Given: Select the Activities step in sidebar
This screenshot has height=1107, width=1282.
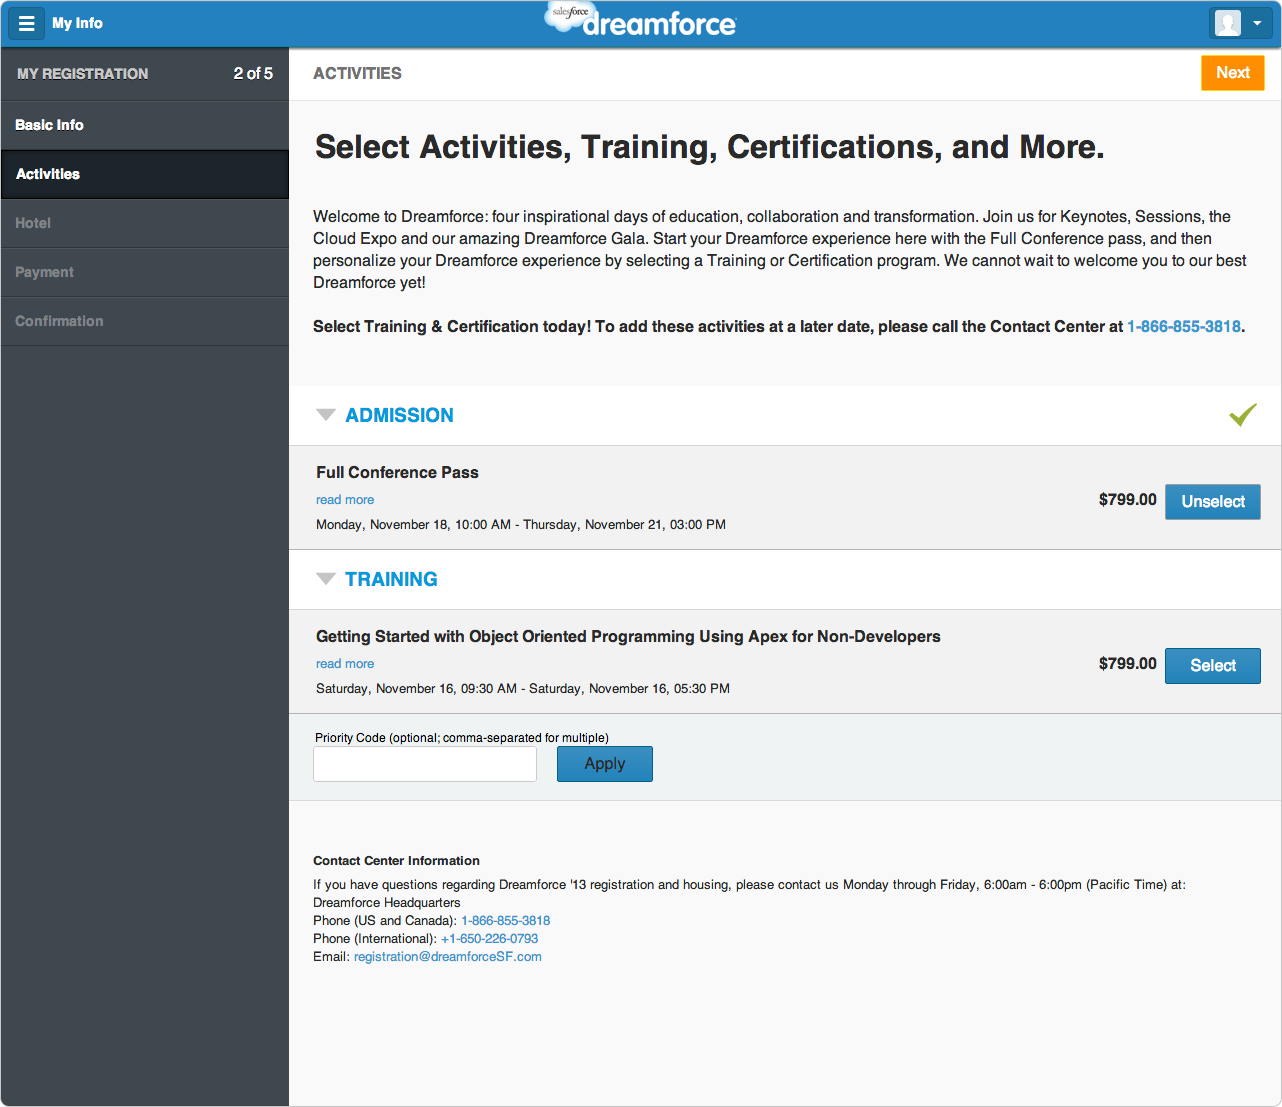Looking at the screenshot, I should [145, 174].
